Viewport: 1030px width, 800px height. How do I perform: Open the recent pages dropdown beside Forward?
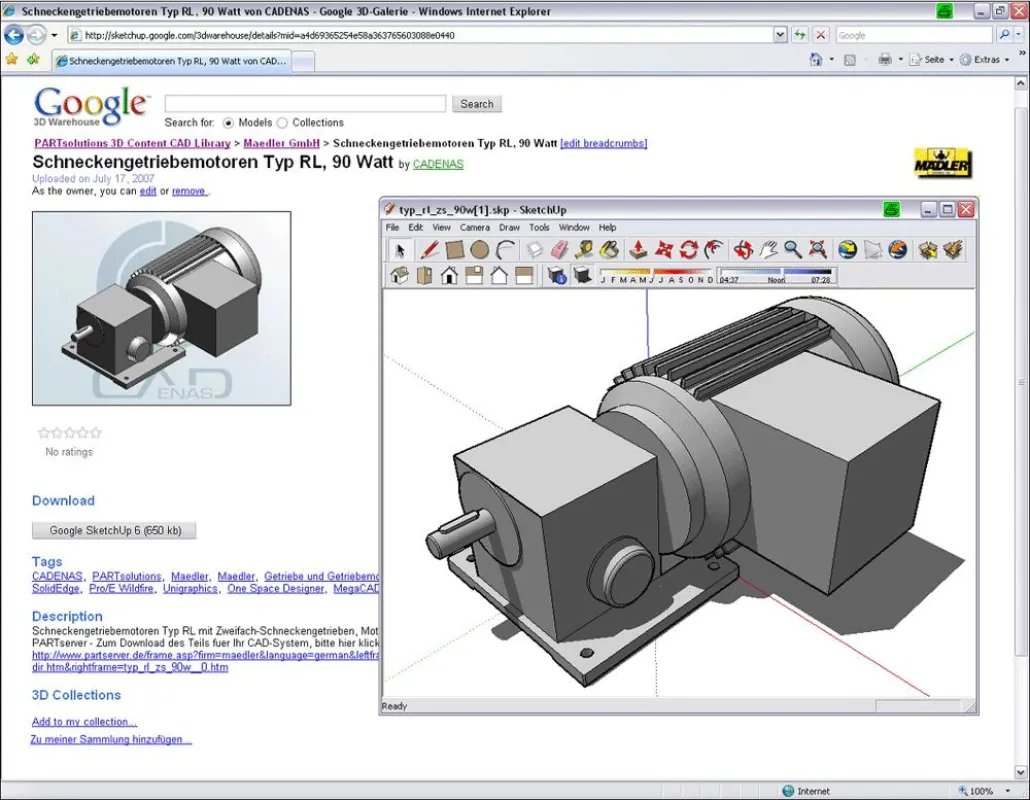click(x=54, y=35)
